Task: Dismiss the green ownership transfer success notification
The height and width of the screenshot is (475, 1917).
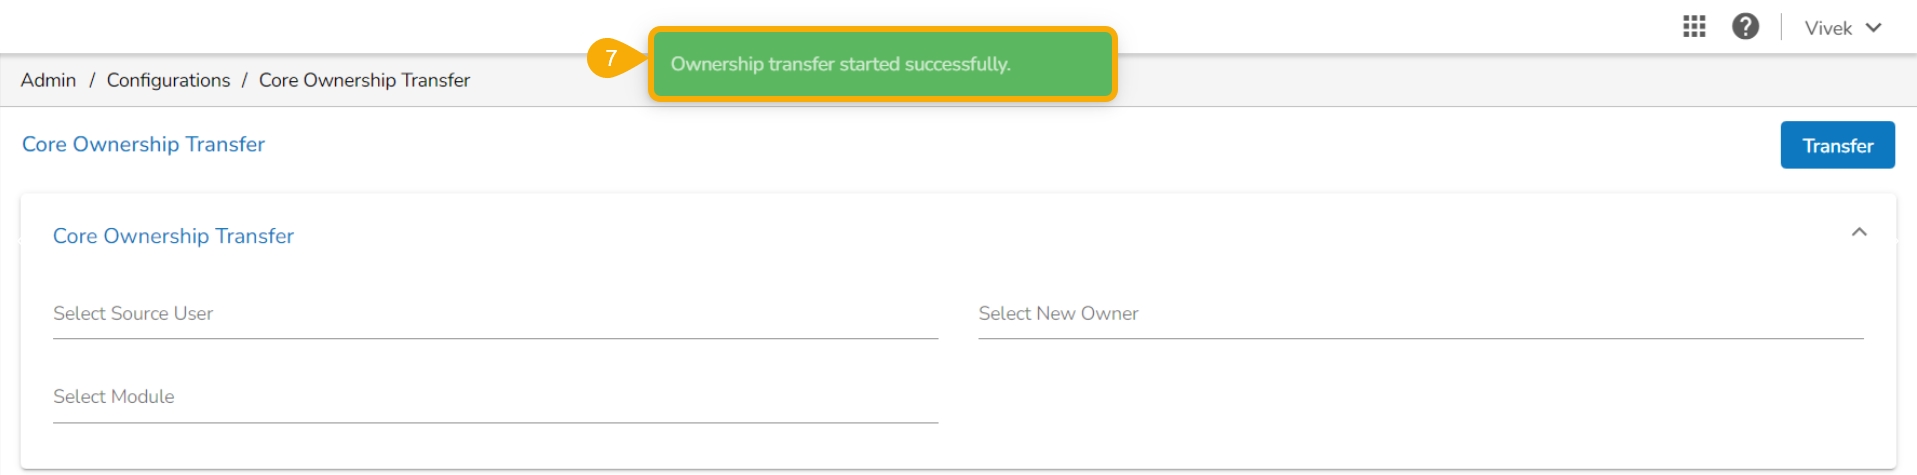Action: click(882, 64)
